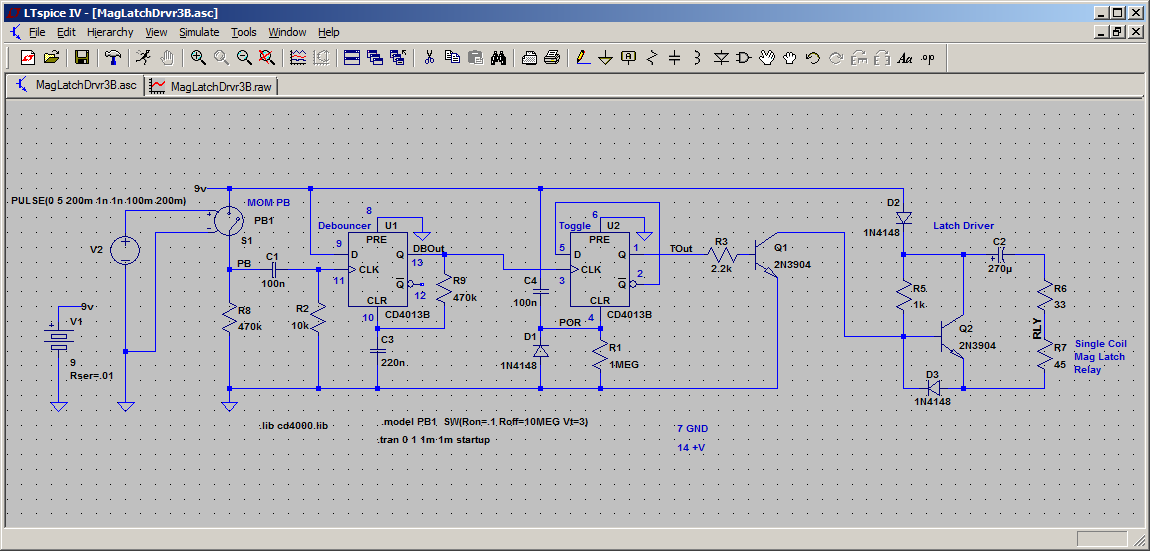Select the Draw Wire pencil tool
This screenshot has width=1150, height=551.
click(583, 57)
